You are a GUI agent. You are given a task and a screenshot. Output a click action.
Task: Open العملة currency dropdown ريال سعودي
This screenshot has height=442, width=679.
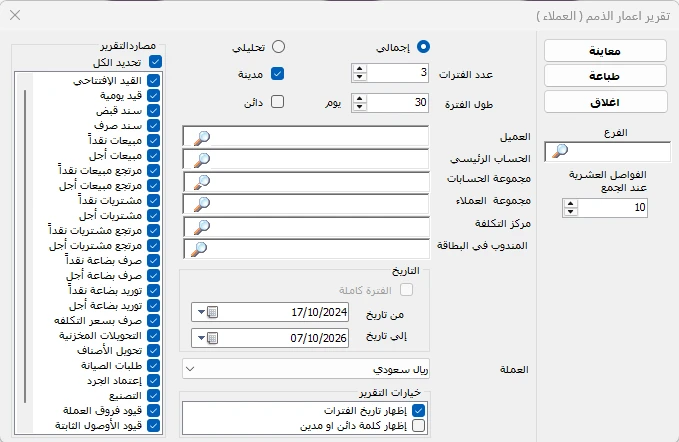306,369
